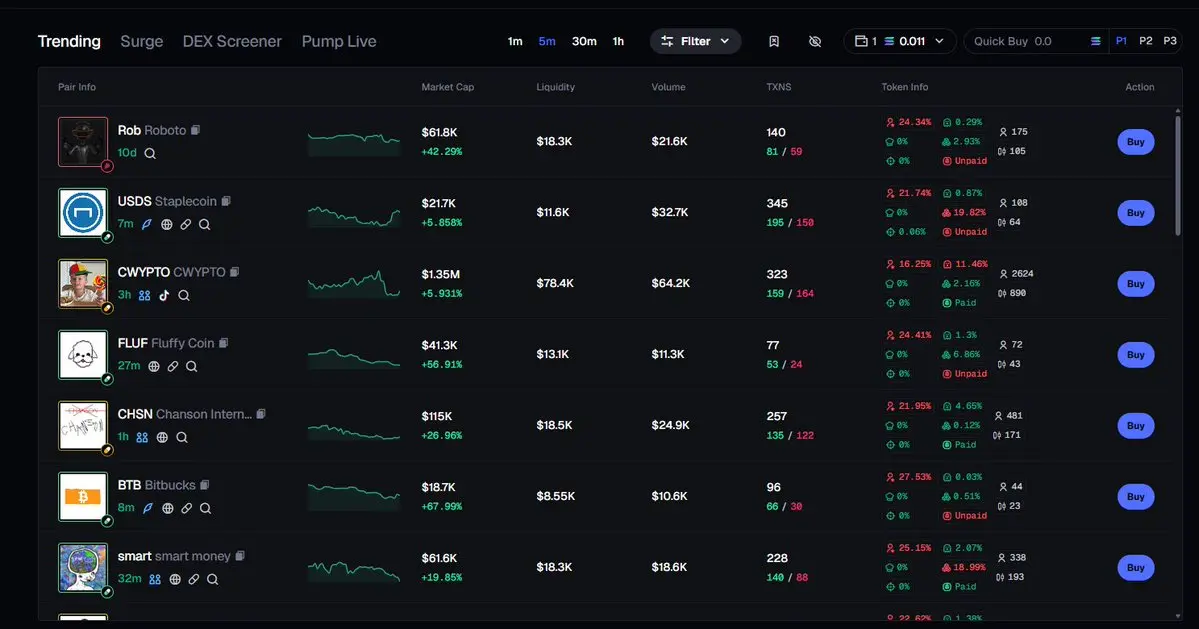Switch to preset P1

tap(1121, 41)
